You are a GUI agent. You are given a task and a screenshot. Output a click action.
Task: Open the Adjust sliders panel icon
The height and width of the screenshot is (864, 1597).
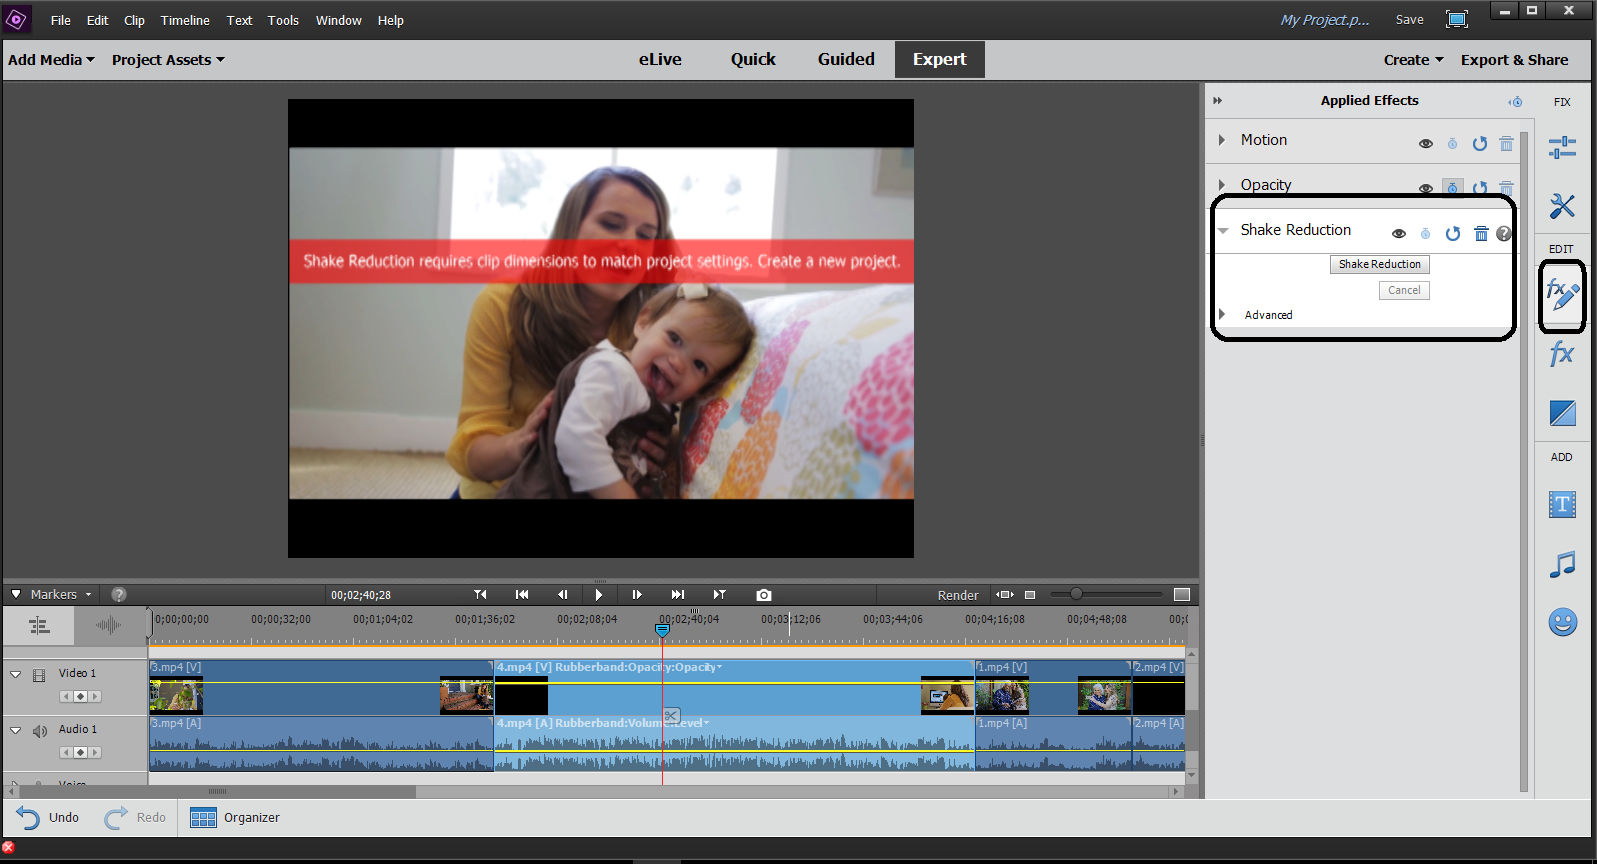pos(1562,148)
